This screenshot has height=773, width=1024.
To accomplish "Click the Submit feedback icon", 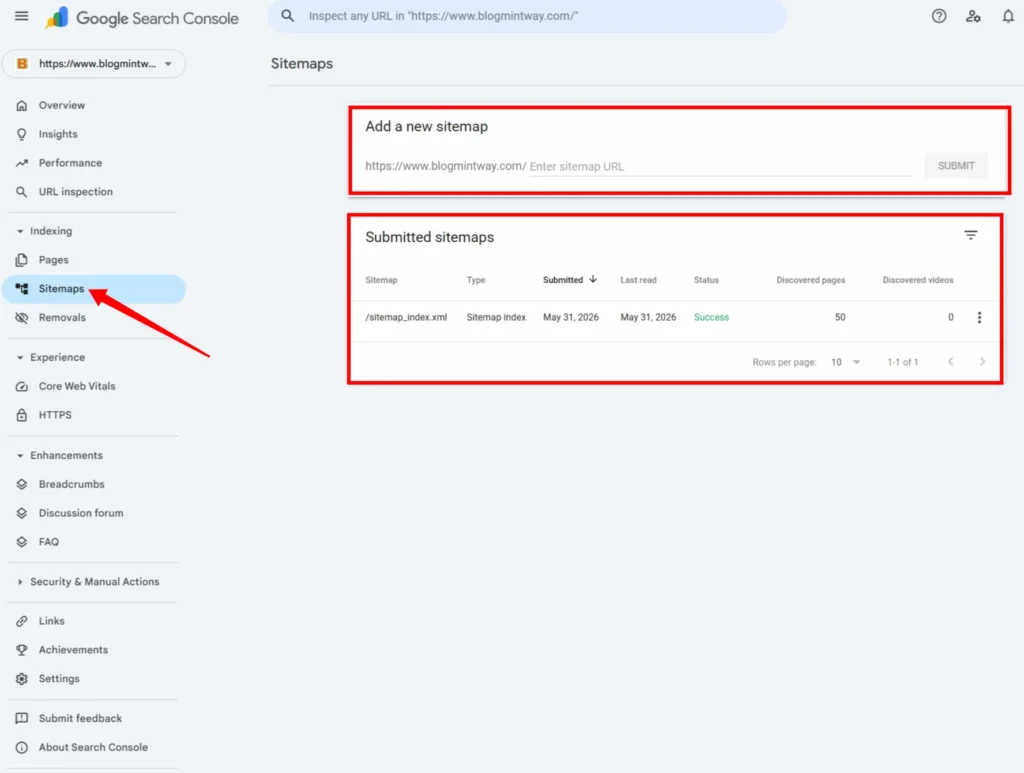I will click(x=22, y=718).
